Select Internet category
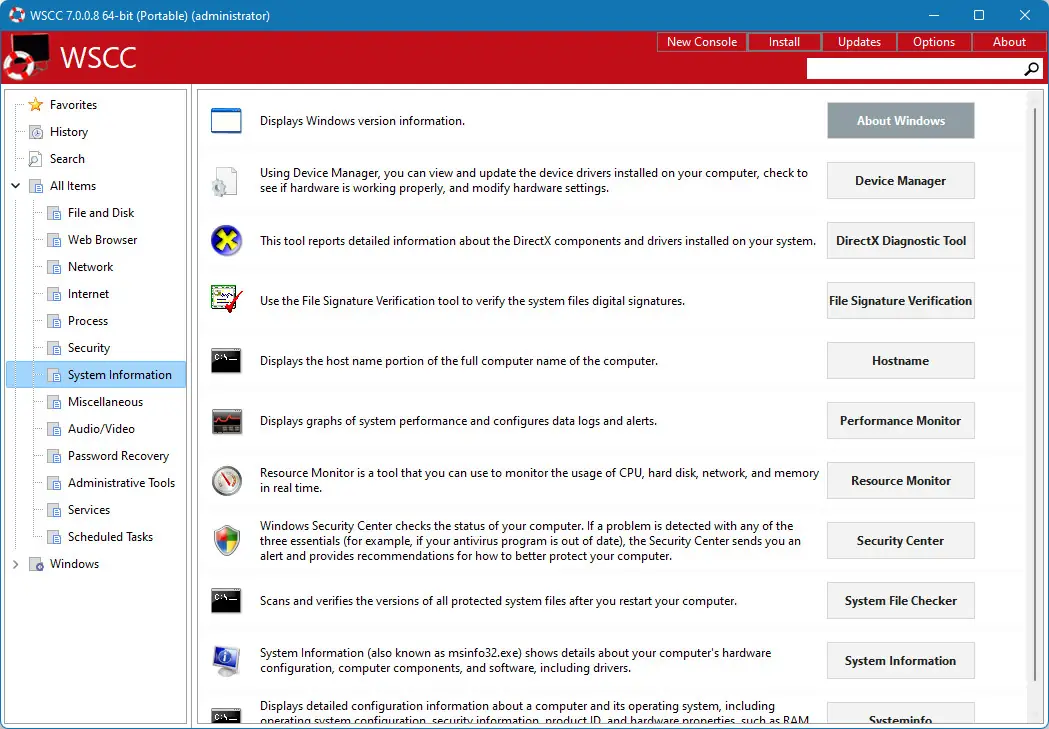Screen dimensions: 1049x729 tap(88, 294)
